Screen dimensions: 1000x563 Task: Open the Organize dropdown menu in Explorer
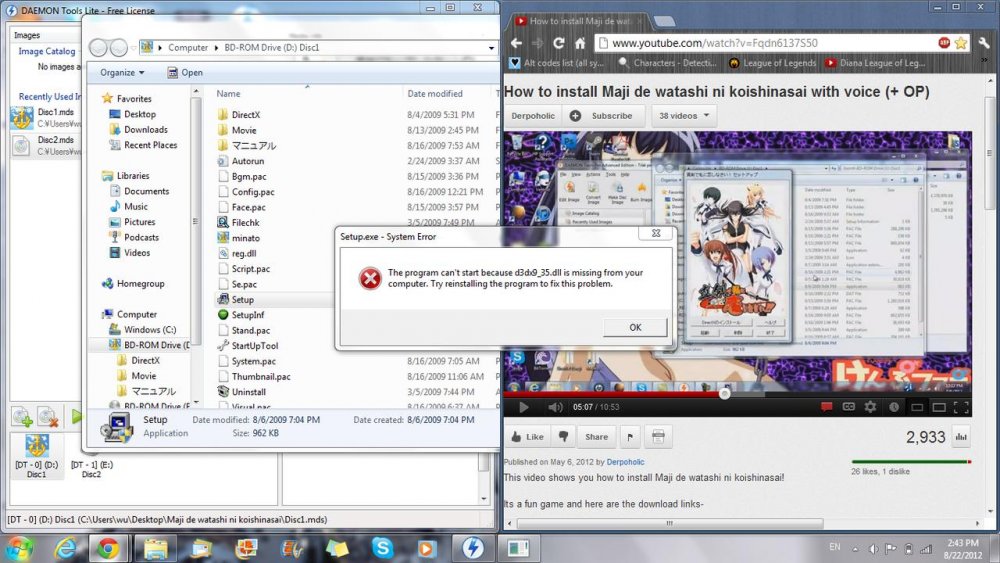click(x=122, y=73)
